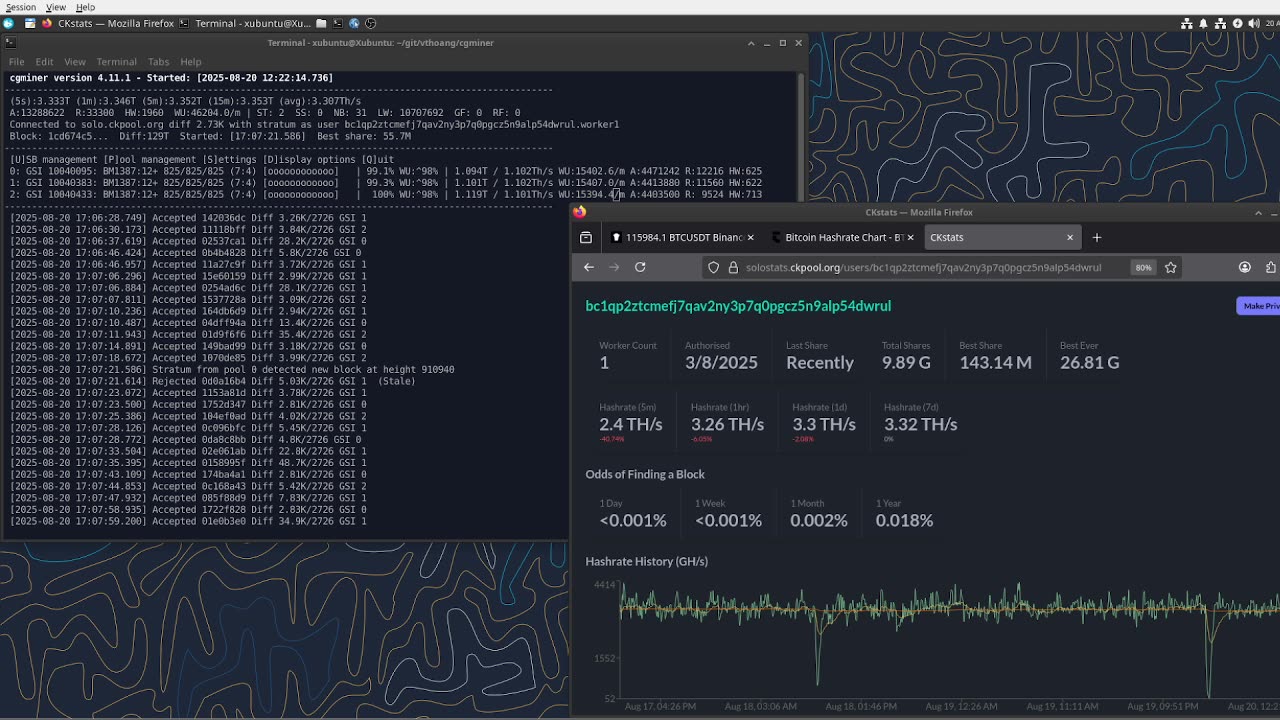The width and height of the screenshot is (1280, 720).
Task: Close the CKstats tab
Action: (1070, 238)
